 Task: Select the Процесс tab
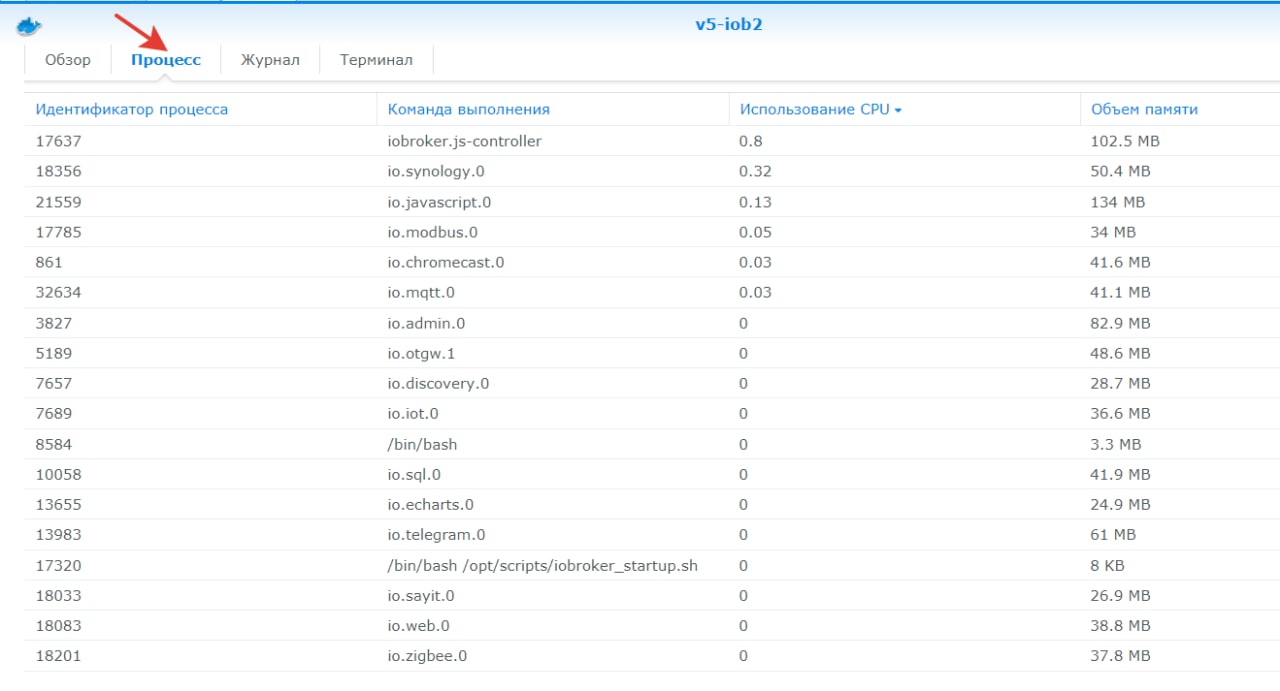(x=166, y=60)
